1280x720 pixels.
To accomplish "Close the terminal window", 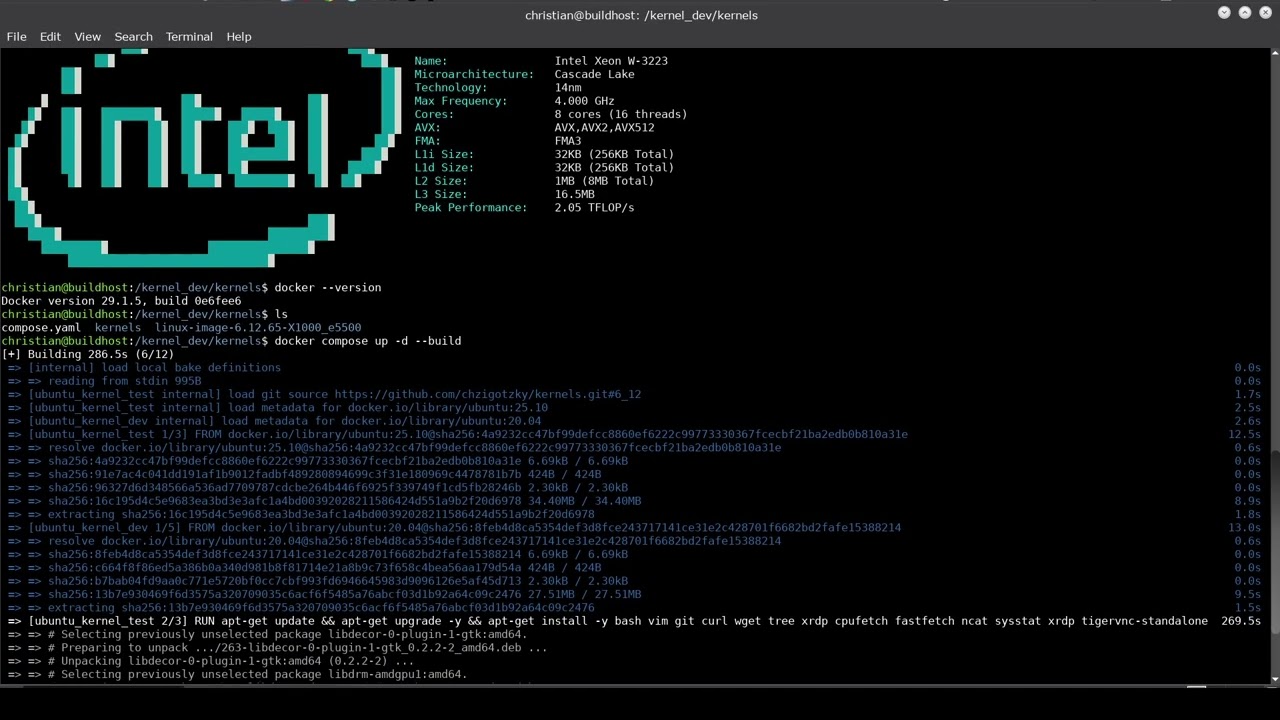I will coord(1265,13).
